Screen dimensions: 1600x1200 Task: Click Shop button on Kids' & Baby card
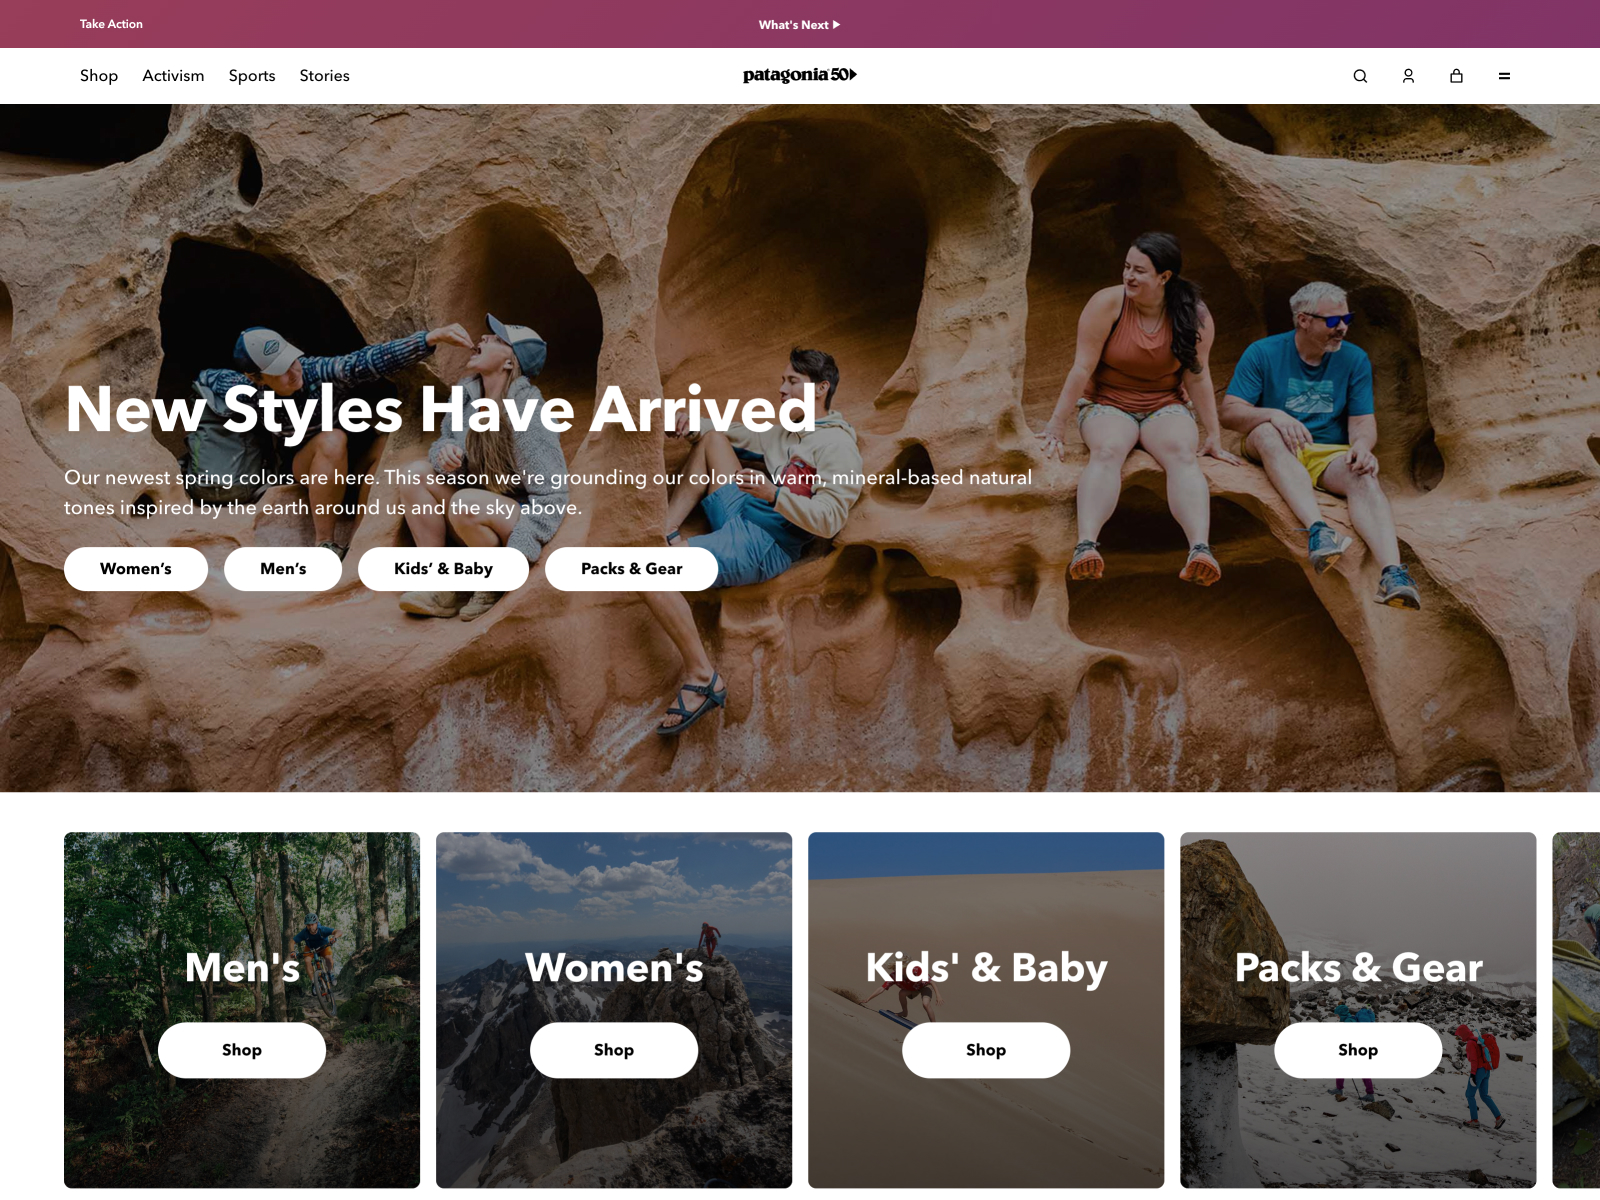tap(986, 1050)
